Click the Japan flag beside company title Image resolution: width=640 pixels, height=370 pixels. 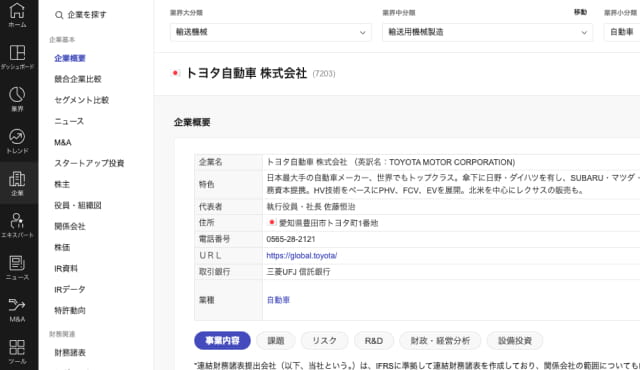coord(175,73)
